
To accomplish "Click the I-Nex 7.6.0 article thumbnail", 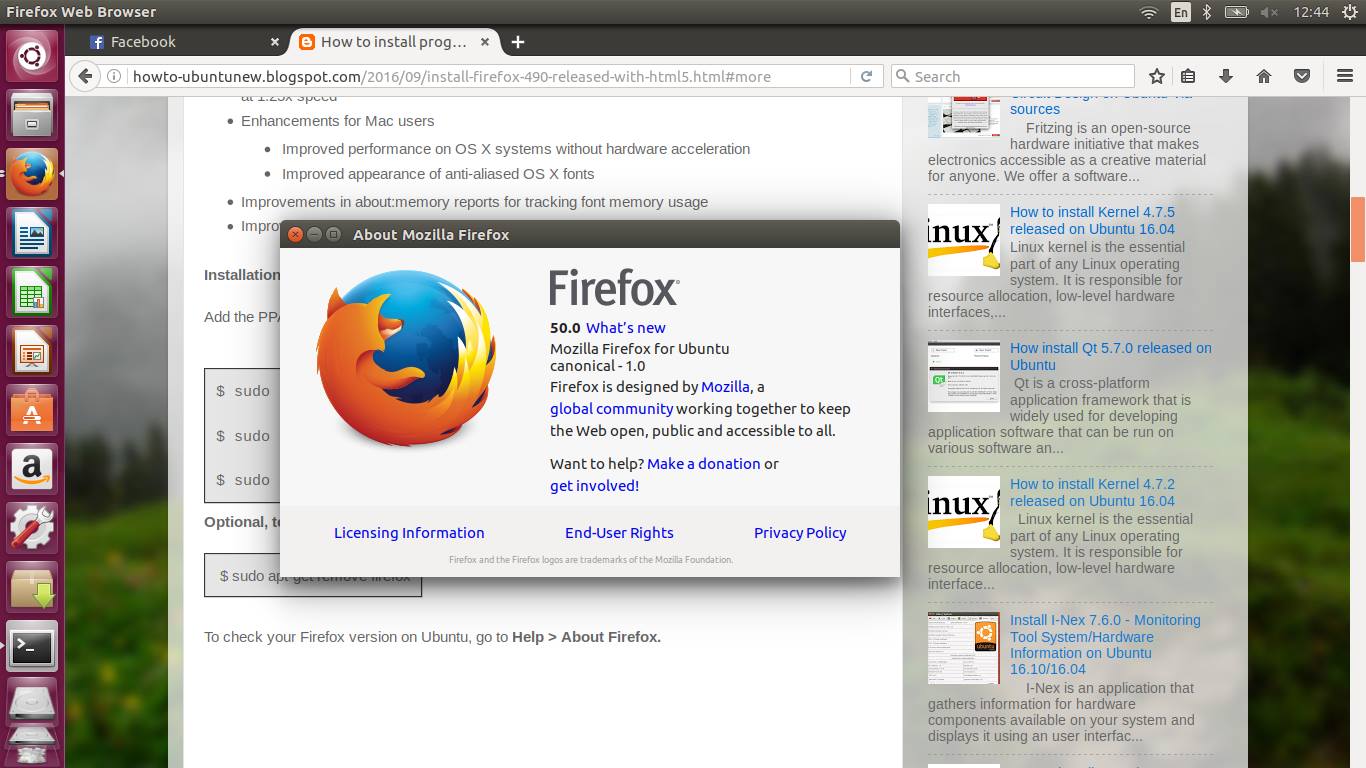I will click(964, 648).
